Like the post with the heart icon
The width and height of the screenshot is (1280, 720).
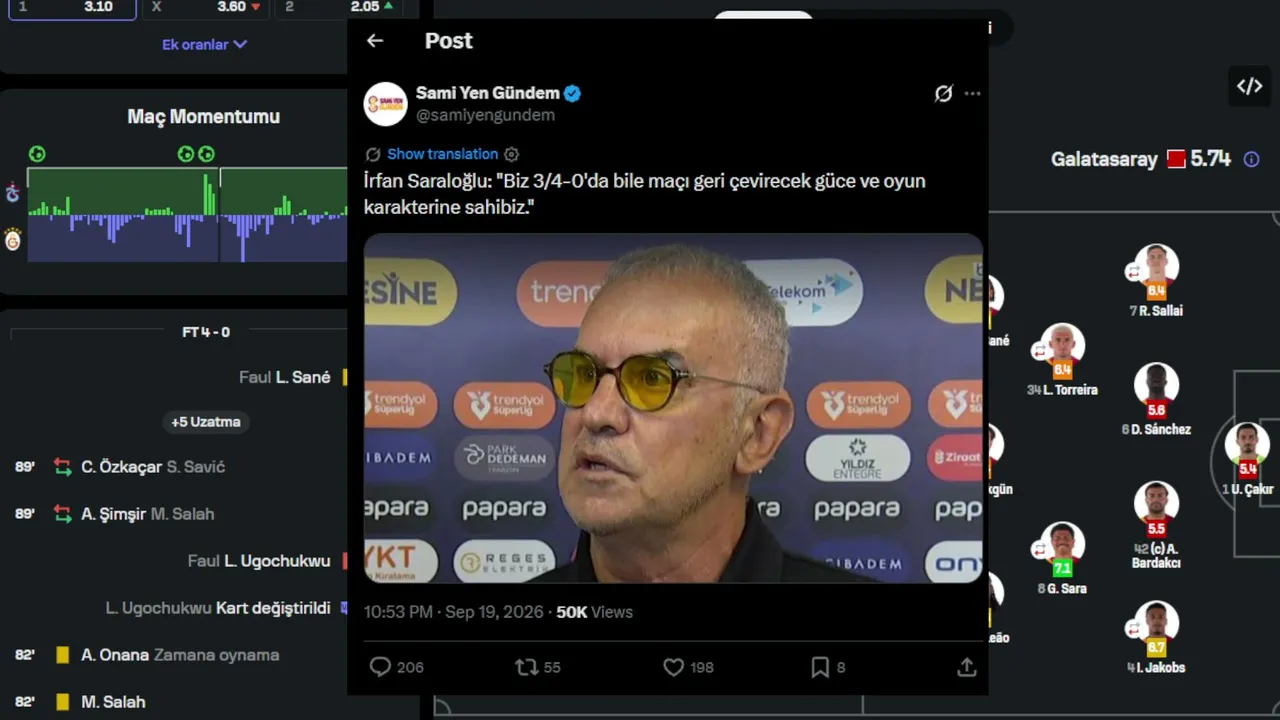(674, 667)
